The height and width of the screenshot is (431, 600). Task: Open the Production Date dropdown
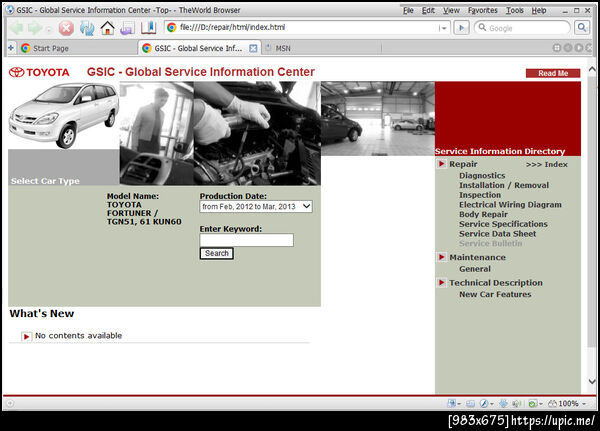click(256, 207)
